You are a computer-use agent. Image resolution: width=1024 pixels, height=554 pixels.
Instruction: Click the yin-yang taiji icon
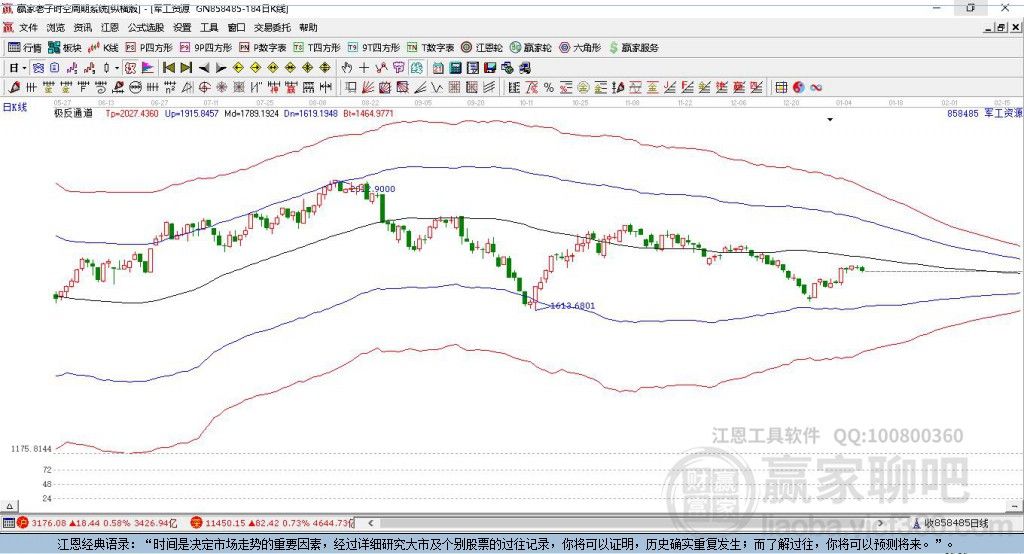[799, 88]
